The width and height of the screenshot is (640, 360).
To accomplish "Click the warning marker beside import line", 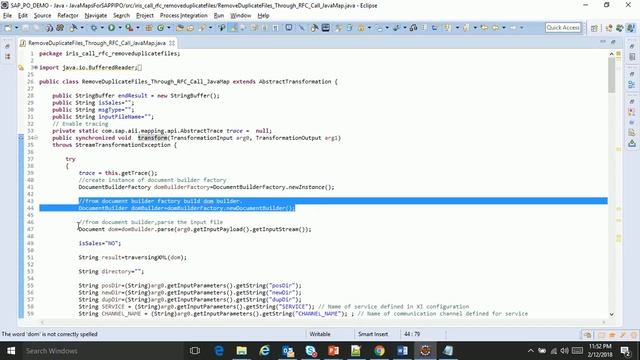I will (21, 68).
